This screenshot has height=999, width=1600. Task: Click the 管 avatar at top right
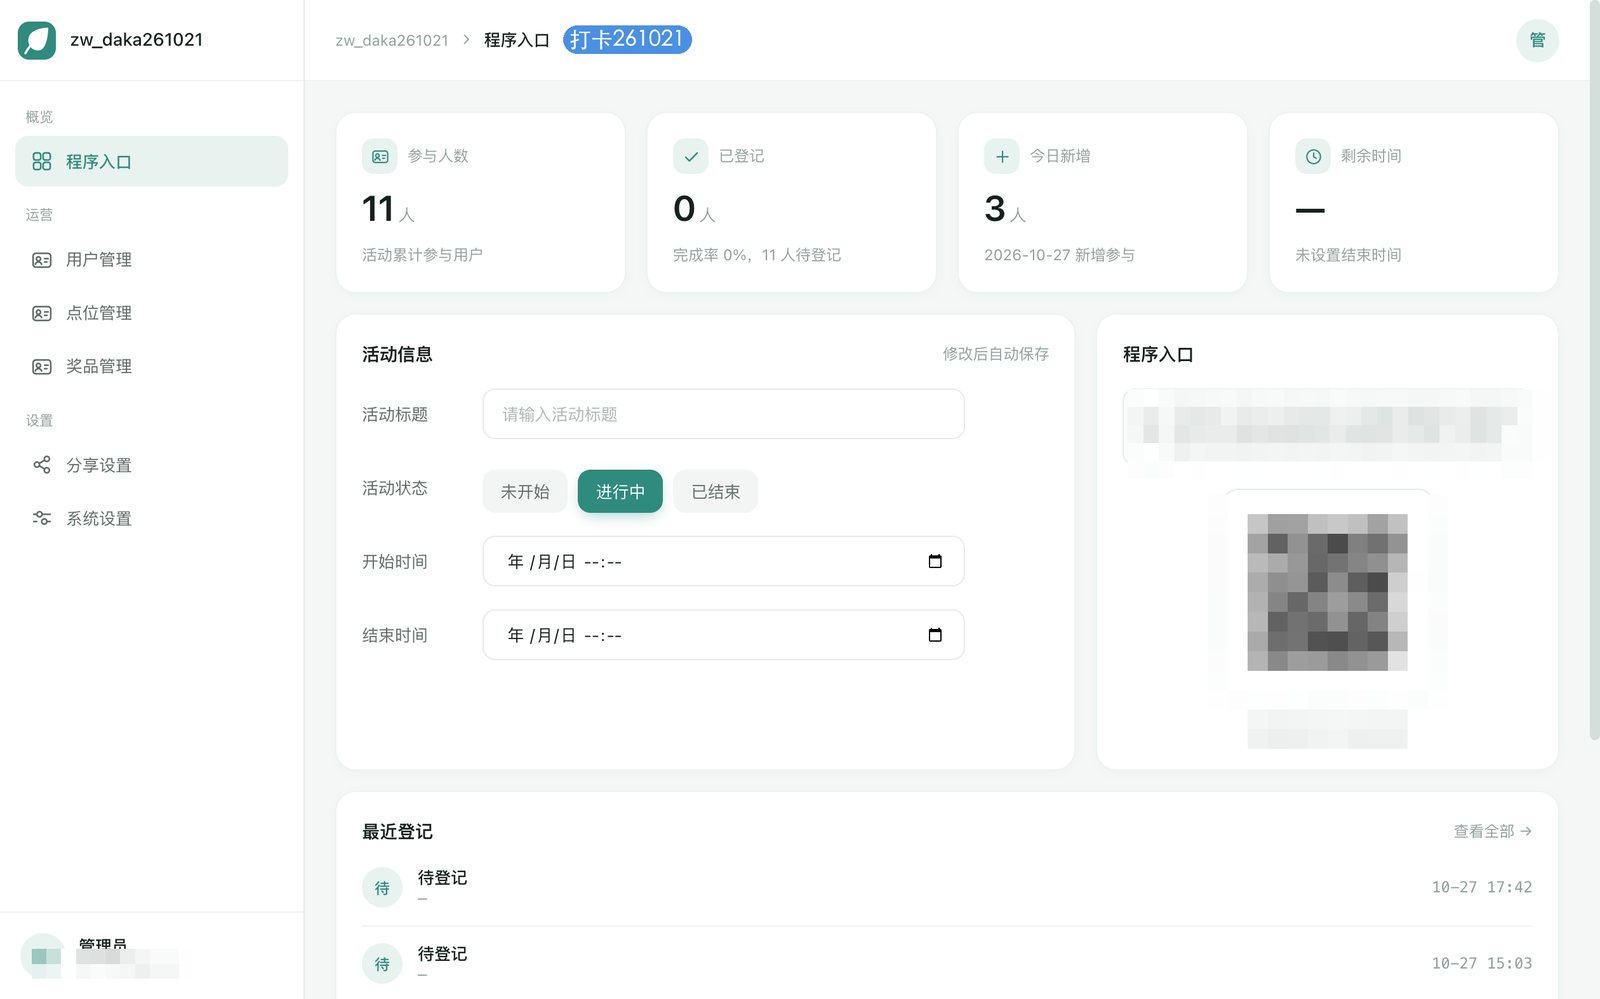pos(1537,40)
